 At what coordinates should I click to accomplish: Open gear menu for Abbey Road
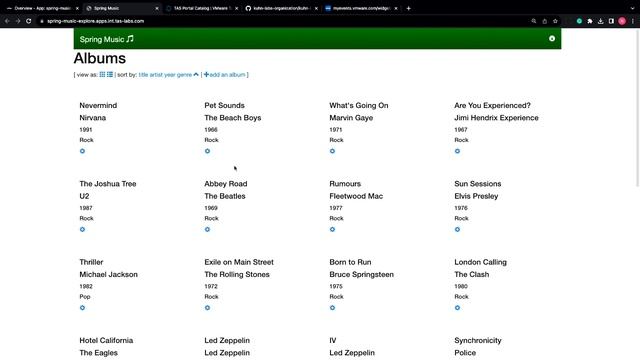pos(207,229)
